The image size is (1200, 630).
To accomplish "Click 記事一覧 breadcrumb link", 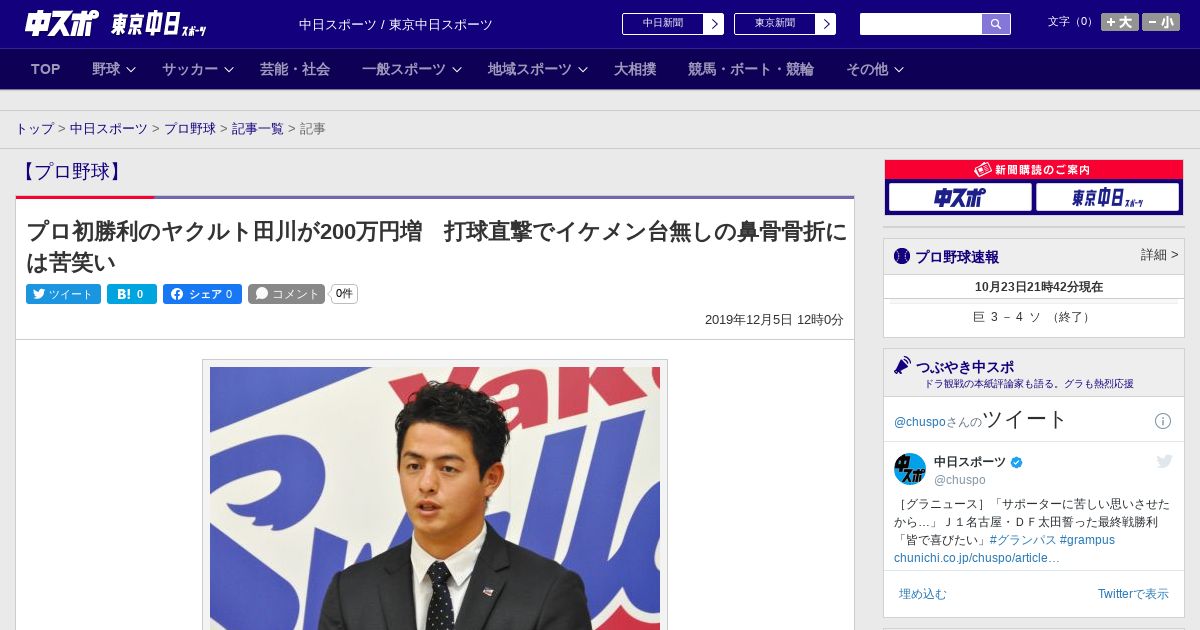I will (x=258, y=129).
